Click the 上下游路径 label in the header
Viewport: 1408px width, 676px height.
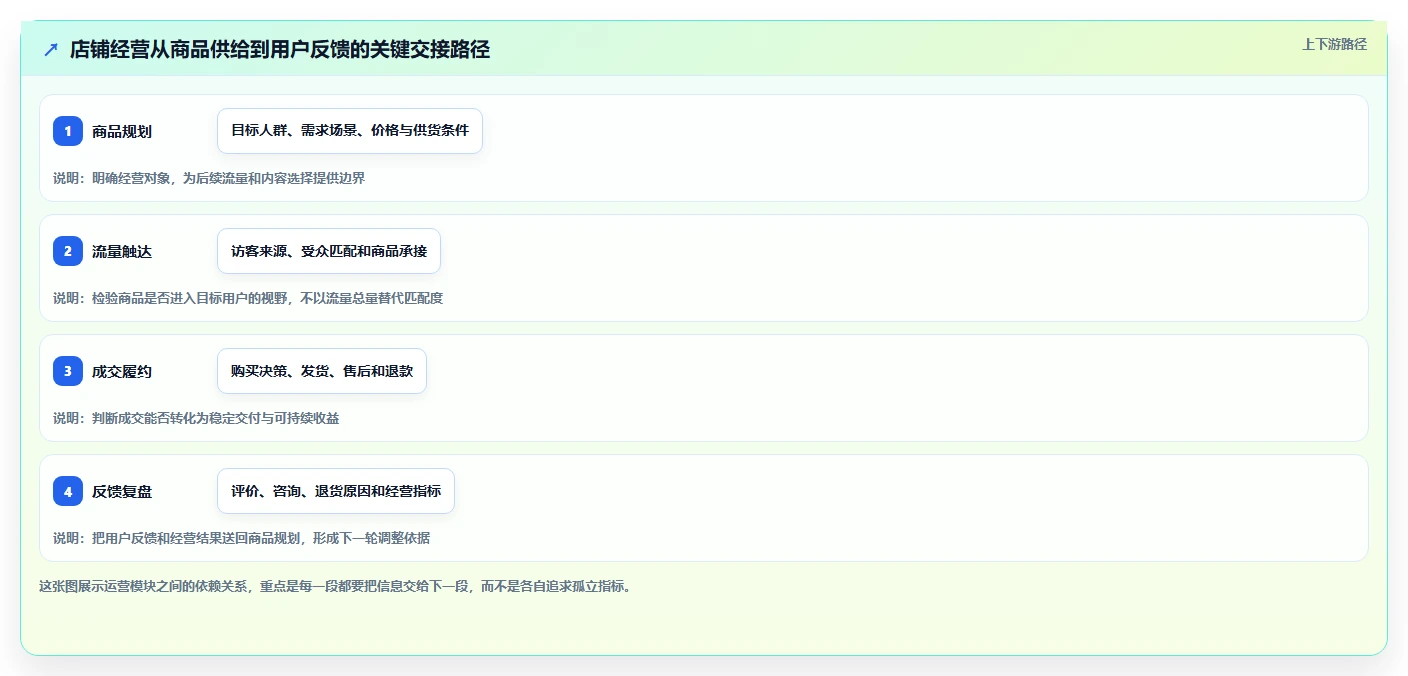coord(1334,44)
